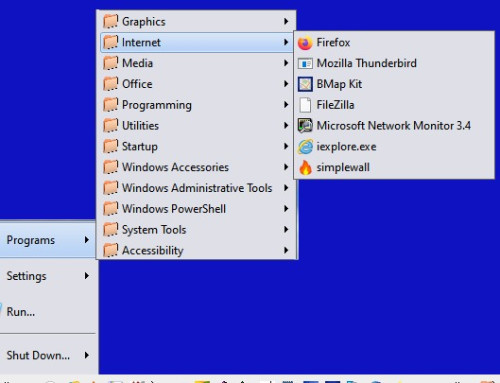500x383 pixels.
Task: Click the Shut Down entry's arrow
Action: pyautogui.click(x=87, y=355)
